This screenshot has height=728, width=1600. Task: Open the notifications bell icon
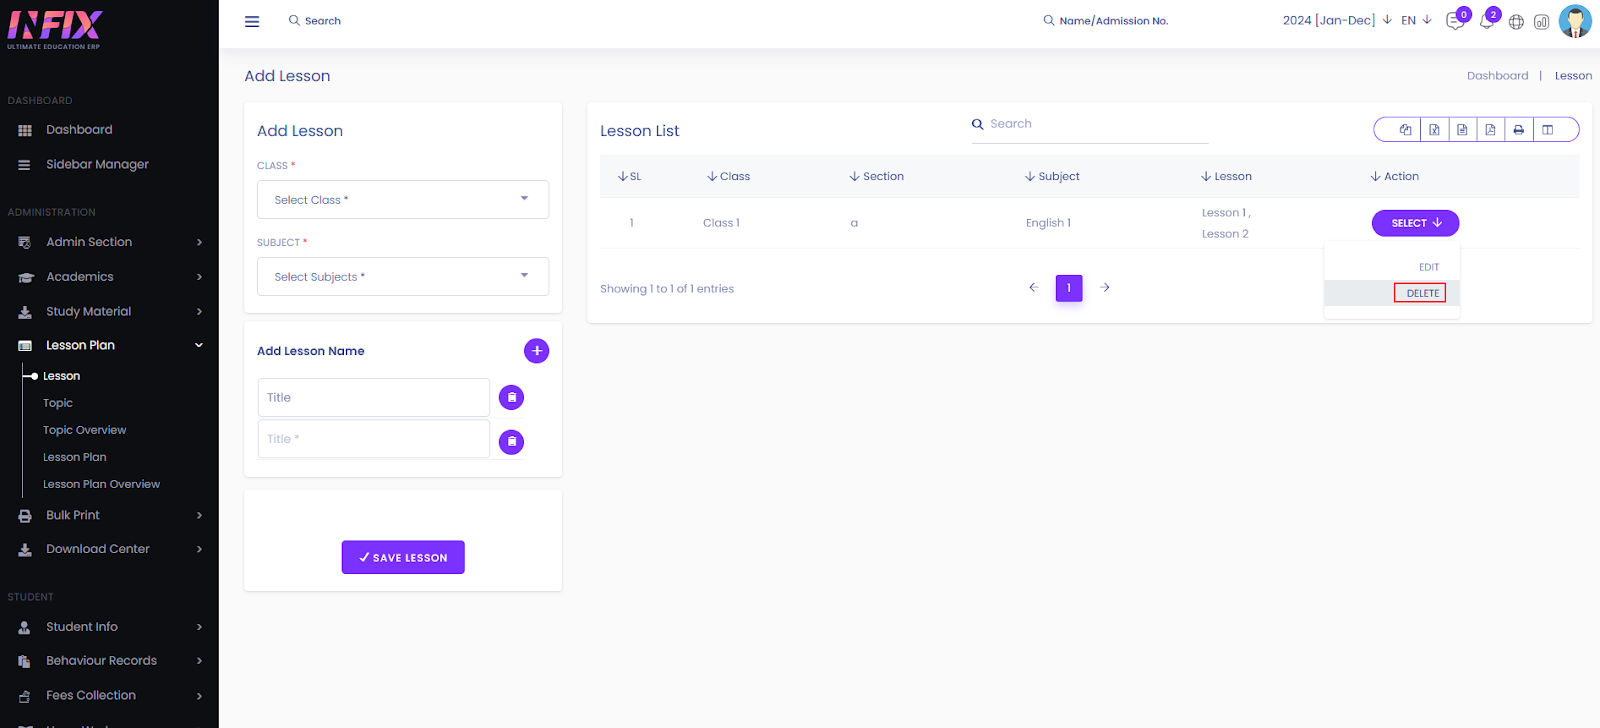(x=1487, y=21)
